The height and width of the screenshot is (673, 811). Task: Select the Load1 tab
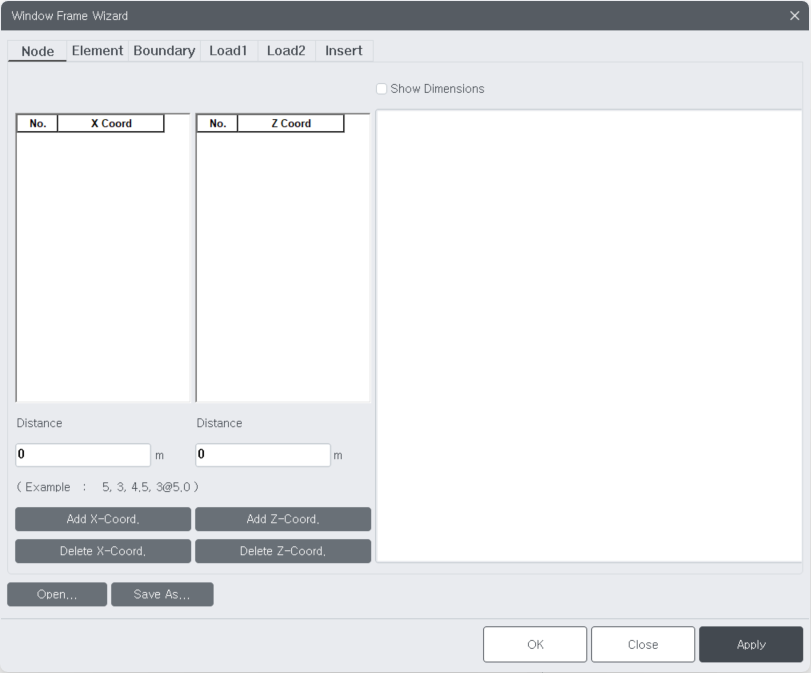[x=228, y=50]
